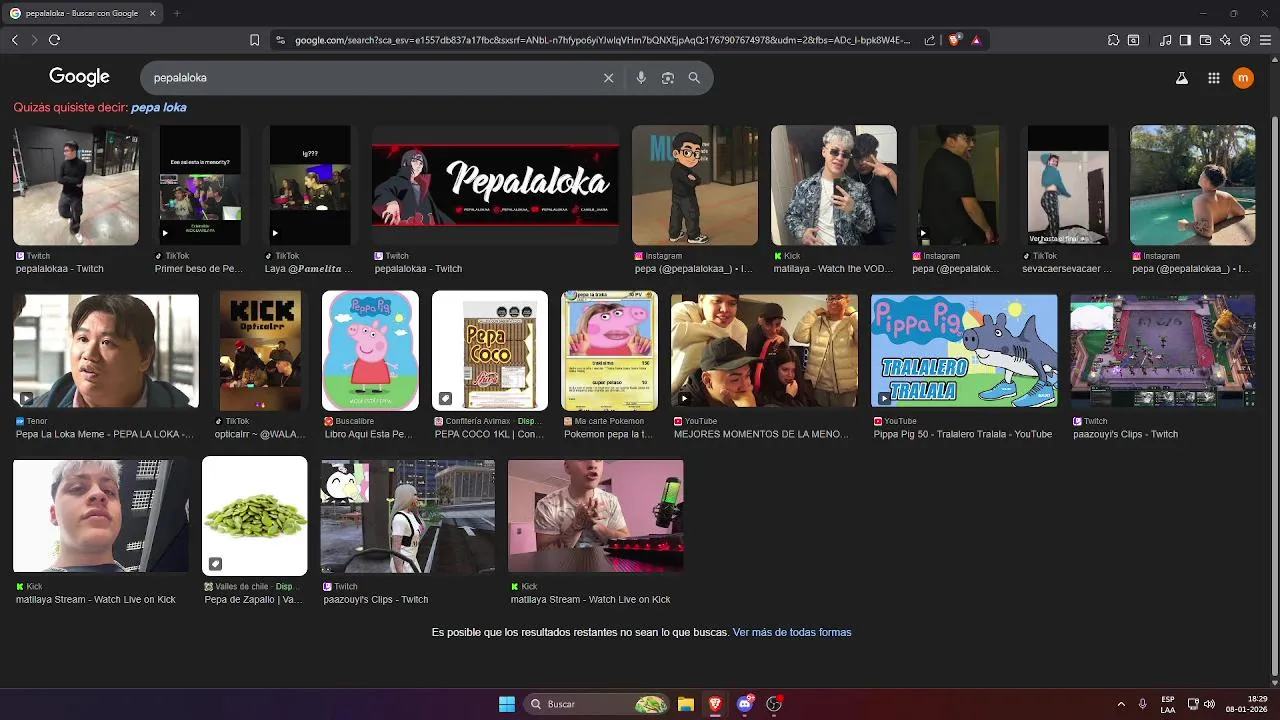
Task: Open the first pepalalokaa - Twitch thumbnail
Action: 76,185
